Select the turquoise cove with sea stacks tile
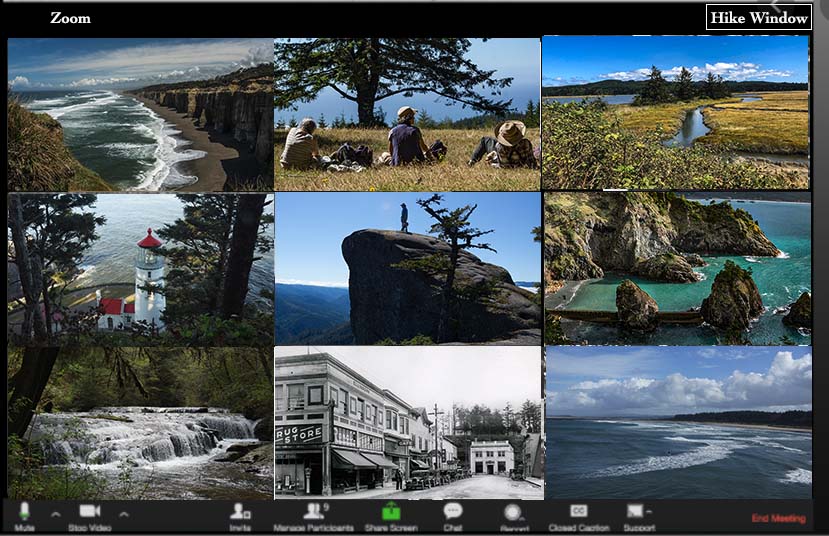Screen dimensions: 829x536 (x=677, y=268)
